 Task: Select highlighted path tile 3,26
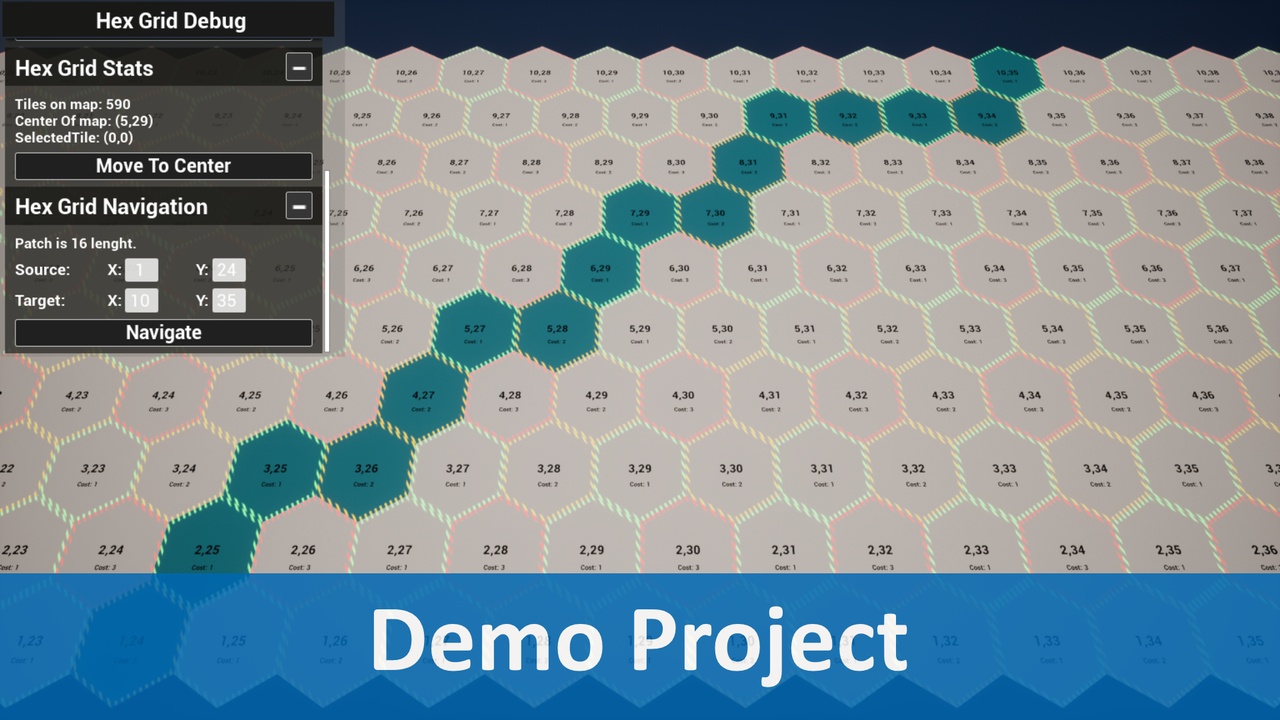pyautogui.click(x=367, y=472)
